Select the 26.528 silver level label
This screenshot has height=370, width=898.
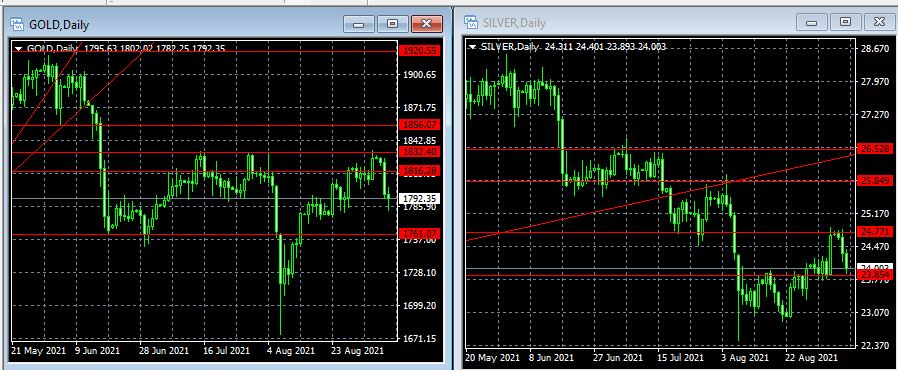(877, 149)
